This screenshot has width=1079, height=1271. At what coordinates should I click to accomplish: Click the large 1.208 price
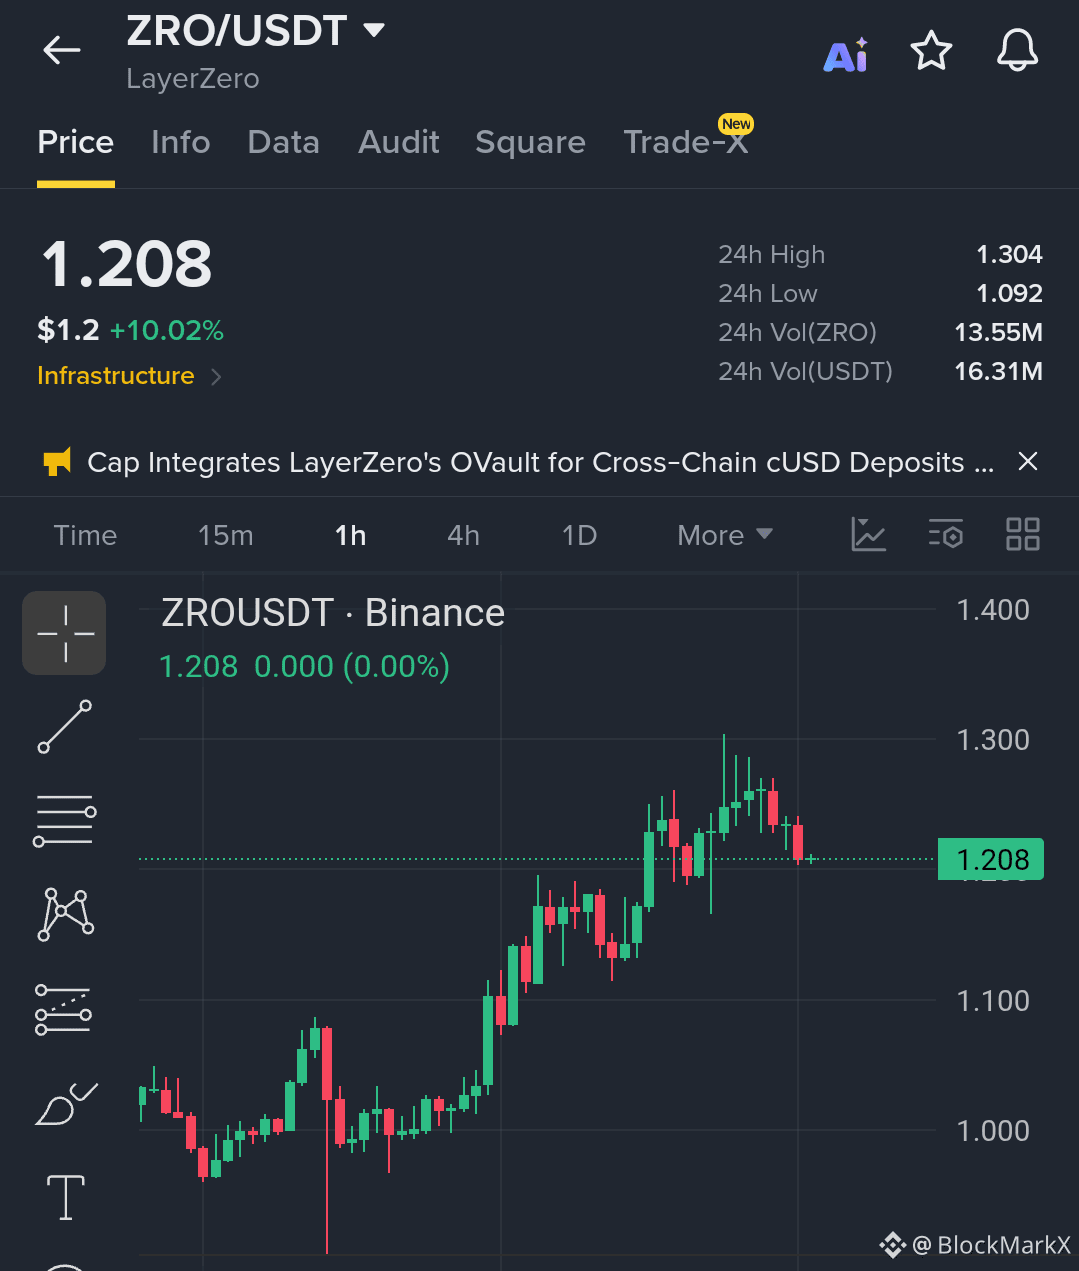click(x=126, y=264)
